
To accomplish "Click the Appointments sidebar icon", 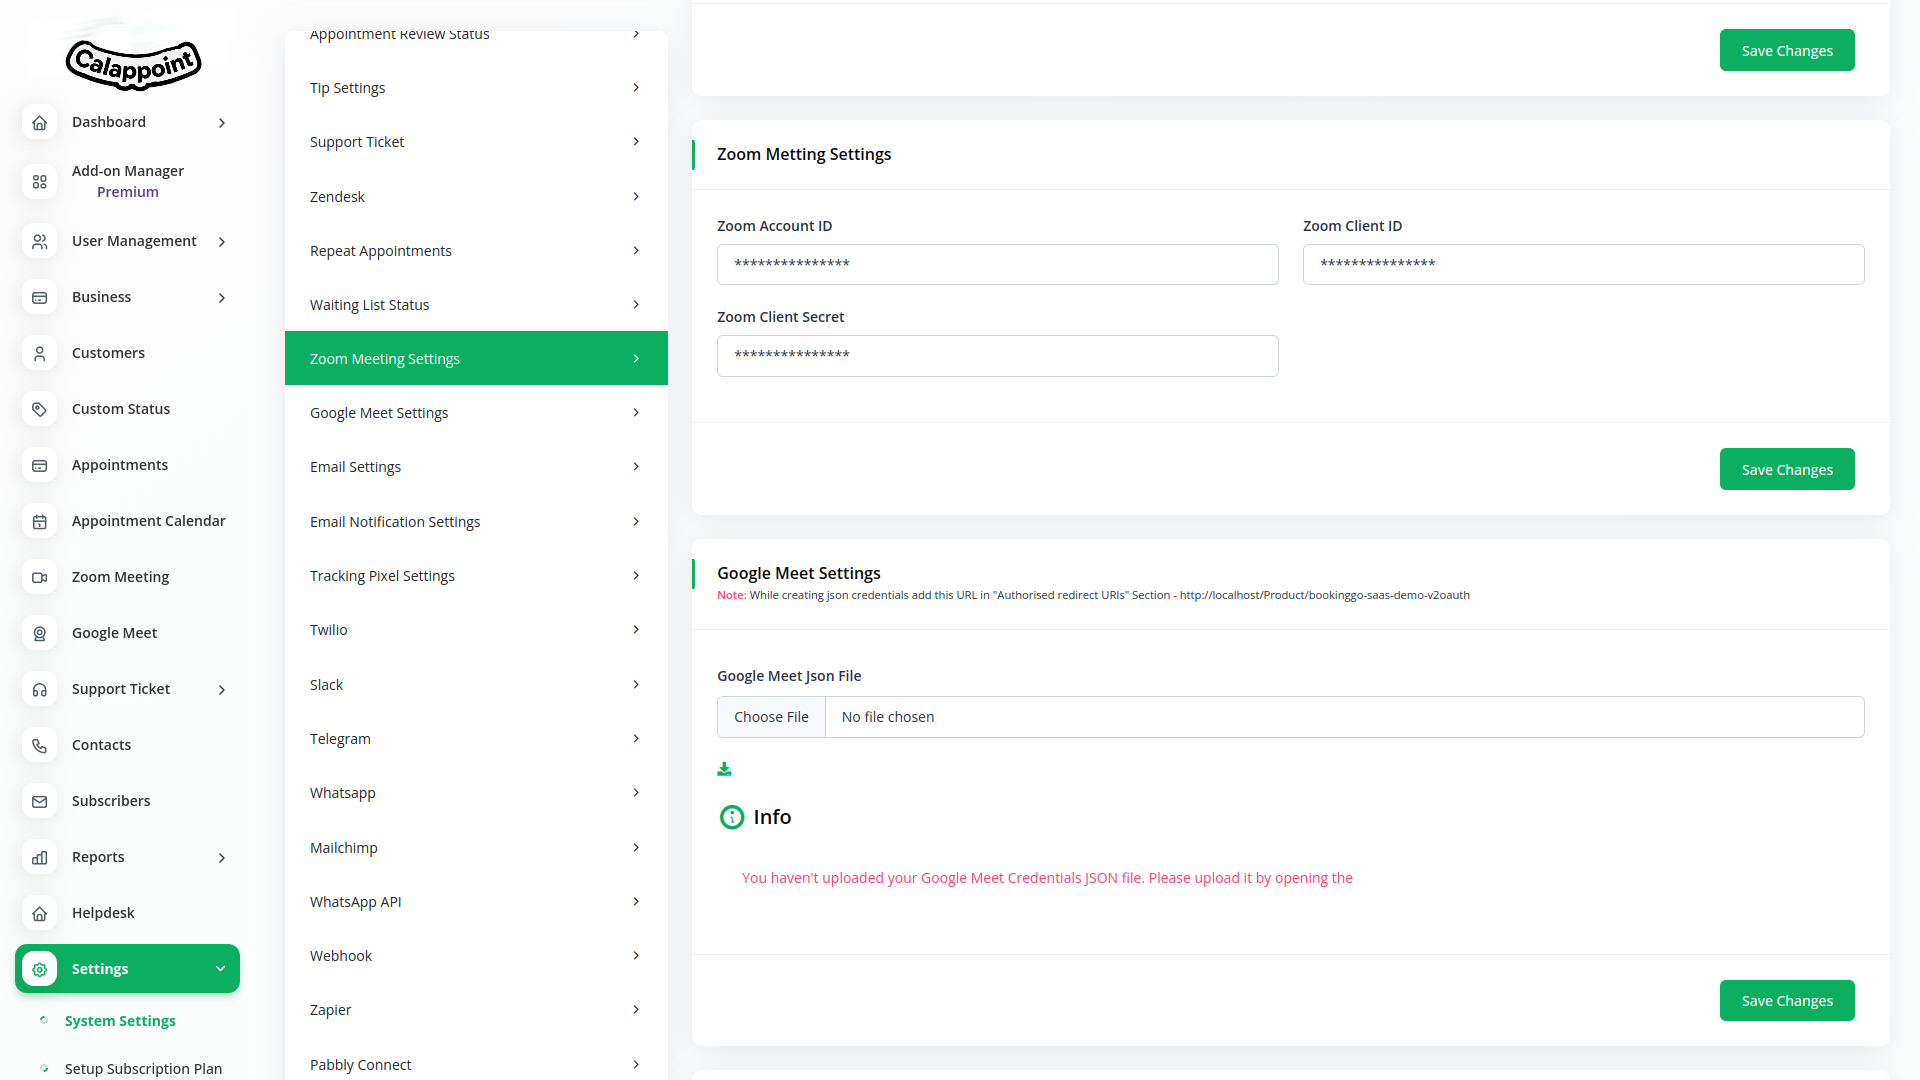I will point(39,466).
